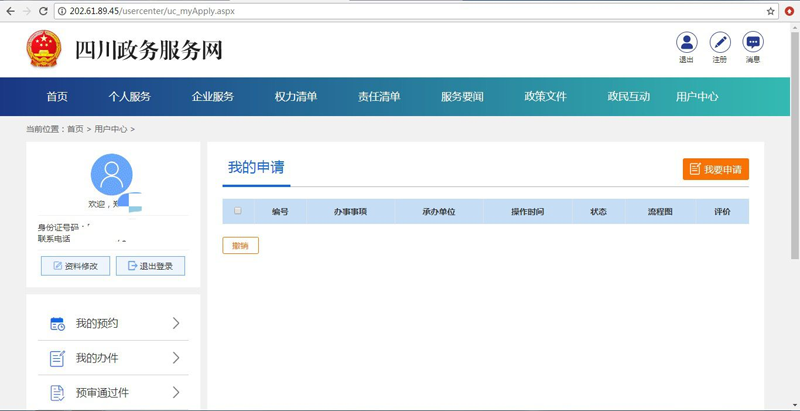Image resolution: width=800 pixels, height=411 pixels.
Task: Click the 预审通过件 file icon
Action: coord(57,393)
